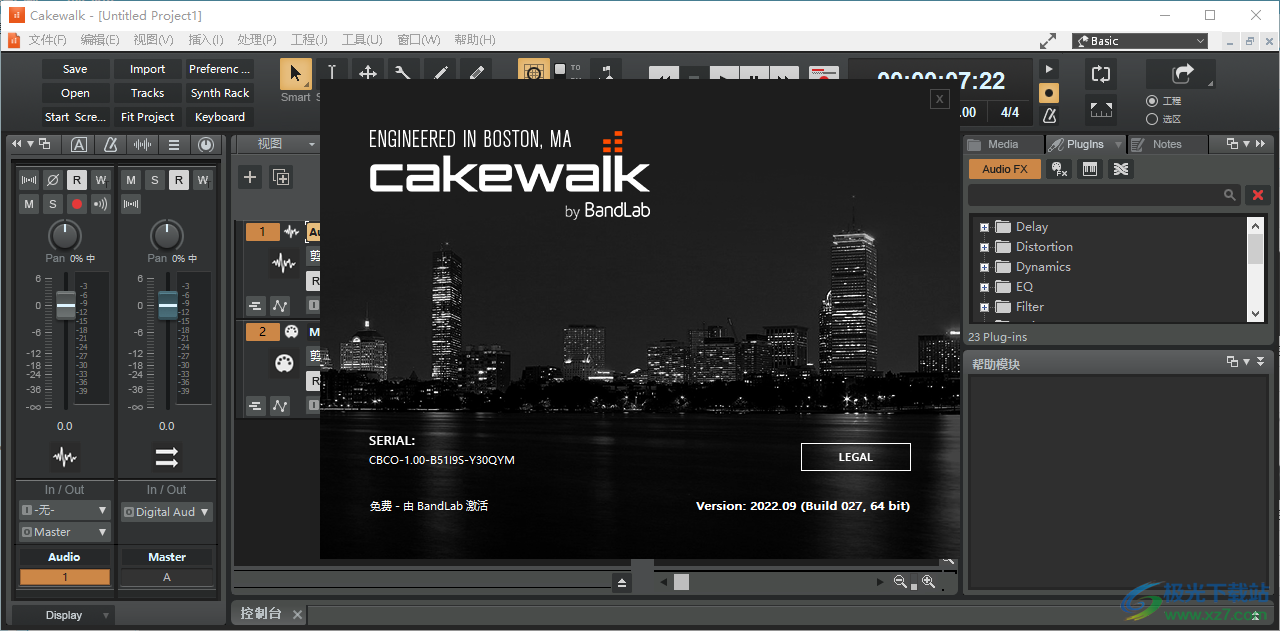Click the Audio strip Pan knob

pyautogui.click(x=65, y=236)
